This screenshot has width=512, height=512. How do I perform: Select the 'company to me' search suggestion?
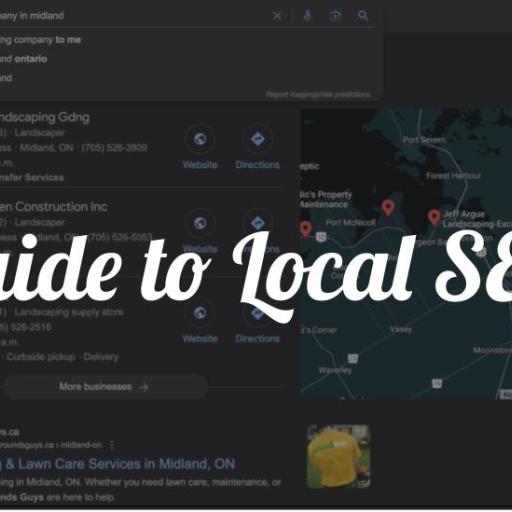[40, 40]
